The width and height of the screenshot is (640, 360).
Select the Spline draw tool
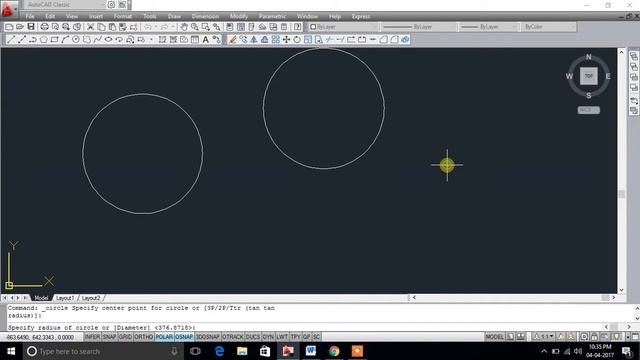98,40
